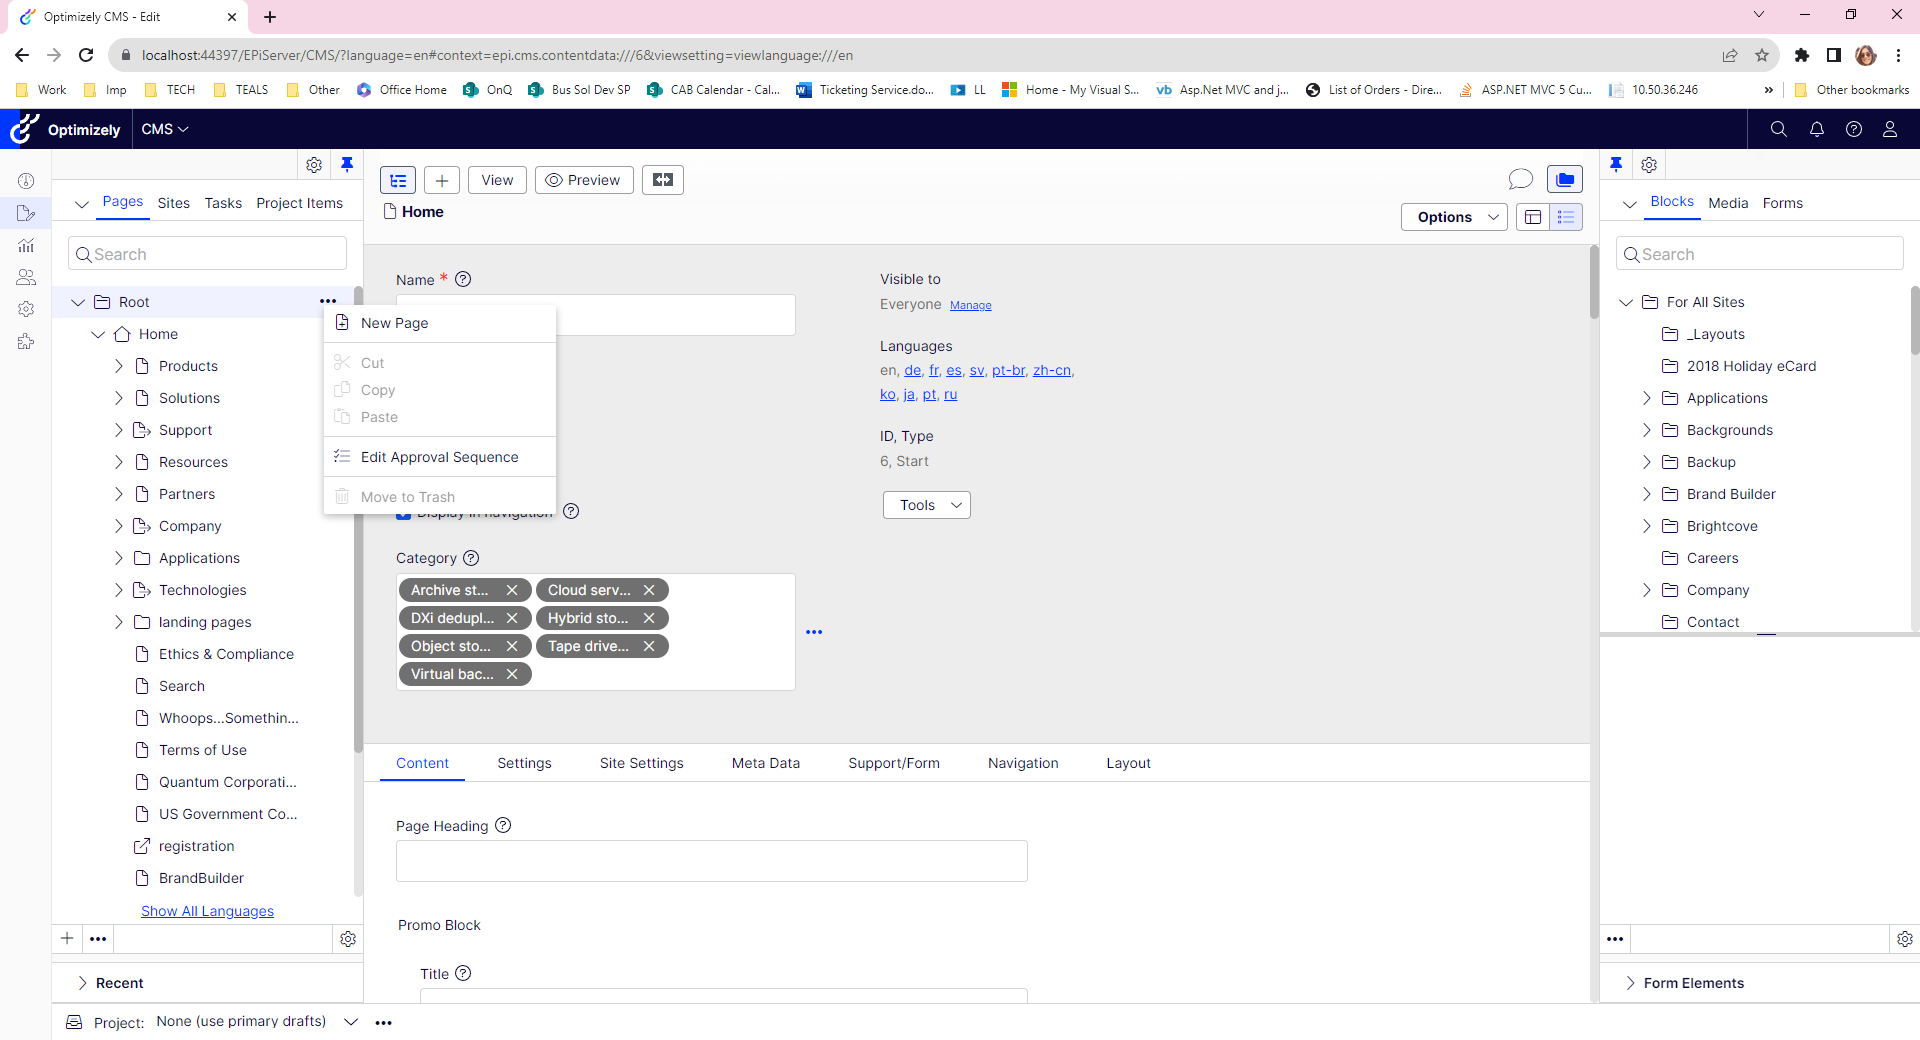This screenshot has width=1920, height=1040.
Task: Open the comments speech bubble icon
Action: [1520, 179]
